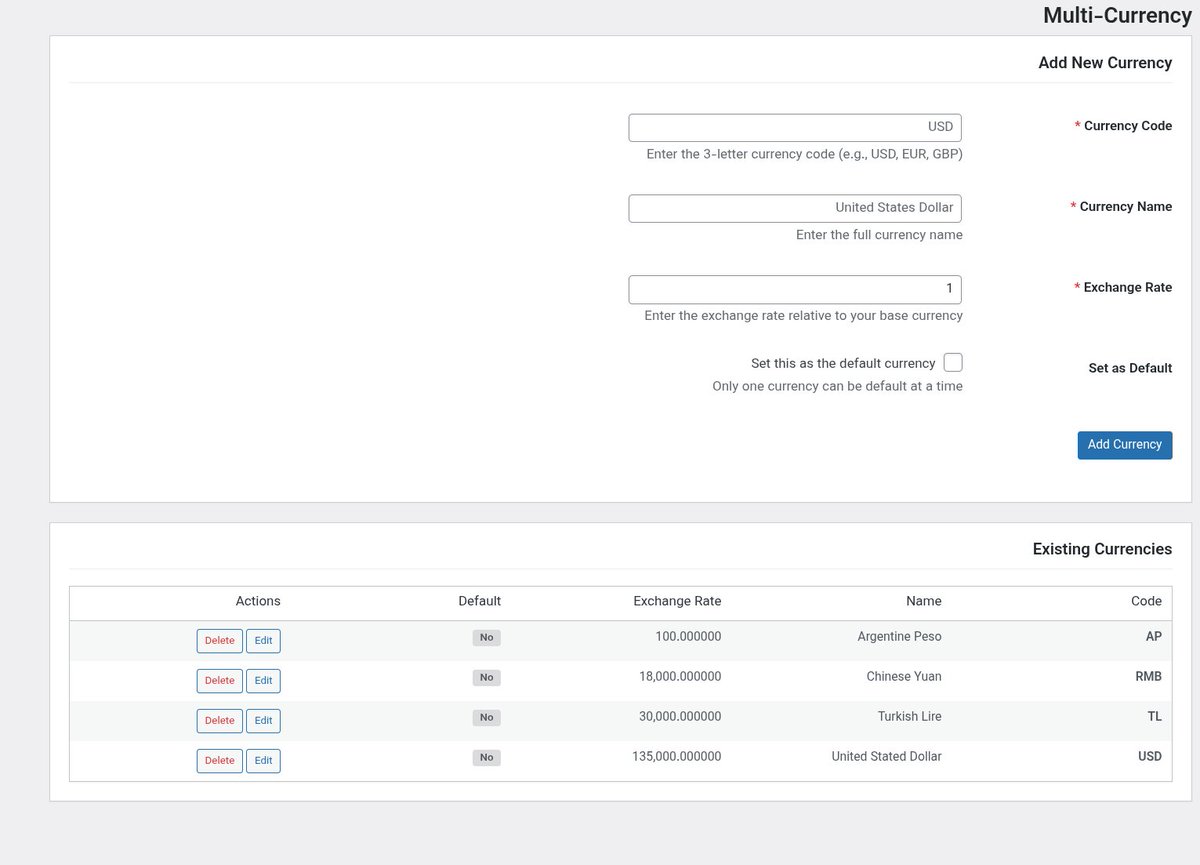Check the Set this as default currency checkbox
This screenshot has height=865, width=1200.
click(953, 362)
